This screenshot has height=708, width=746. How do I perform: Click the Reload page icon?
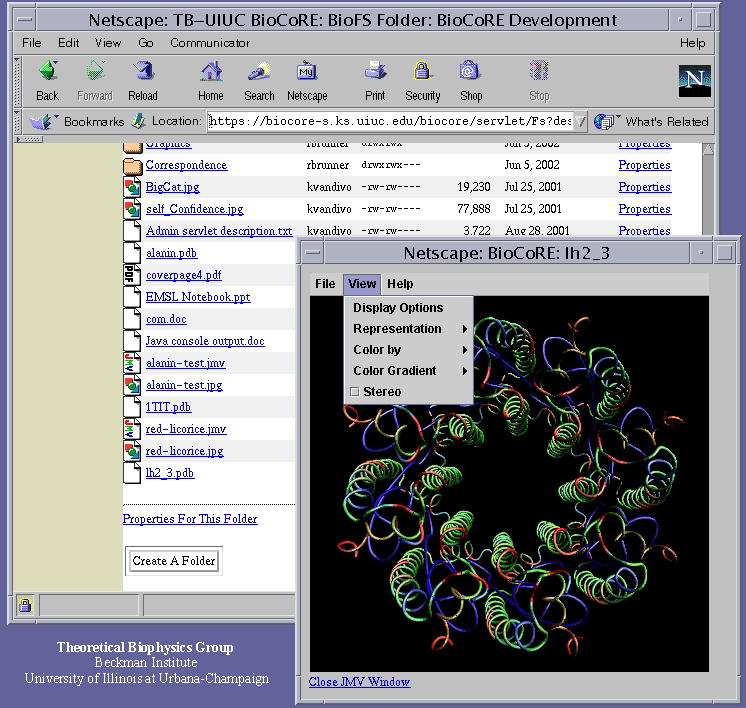coord(143,72)
